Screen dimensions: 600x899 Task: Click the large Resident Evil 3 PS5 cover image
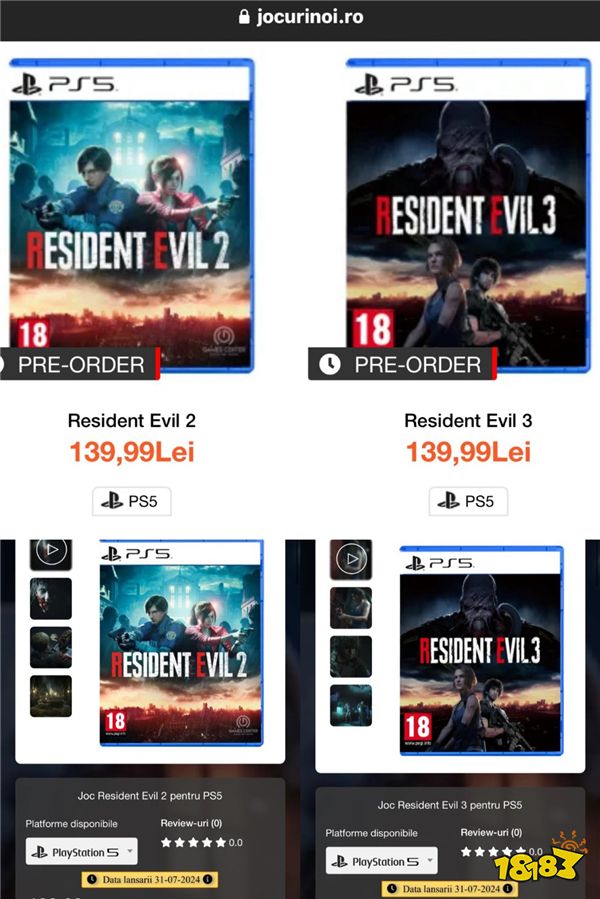click(x=468, y=216)
